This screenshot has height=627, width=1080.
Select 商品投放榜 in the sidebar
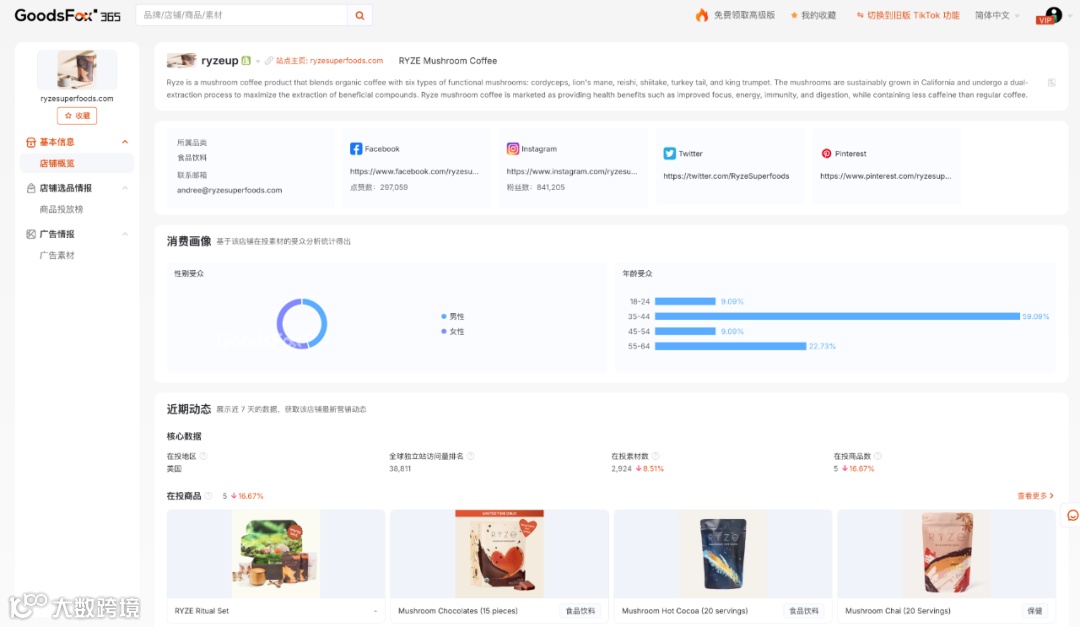coord(61,209)
